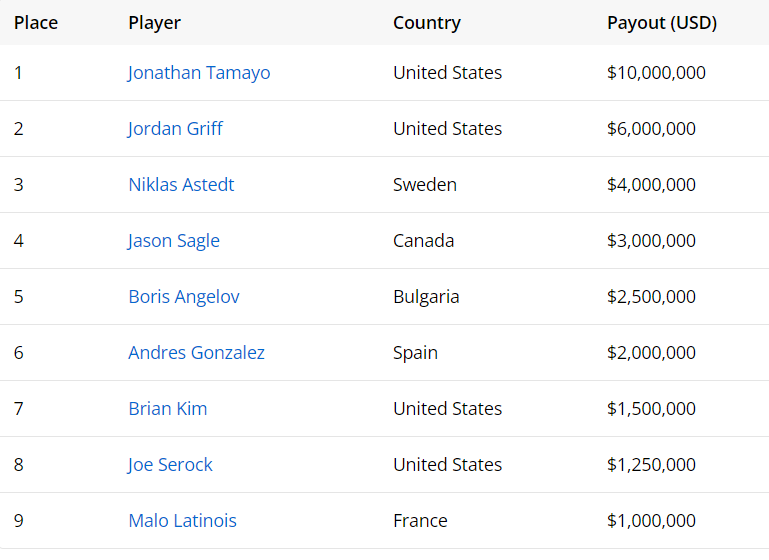Screen dimensions: 769x560
Task: Click the $1,000,000 payout cell
Action: click(x=651, y=521)
